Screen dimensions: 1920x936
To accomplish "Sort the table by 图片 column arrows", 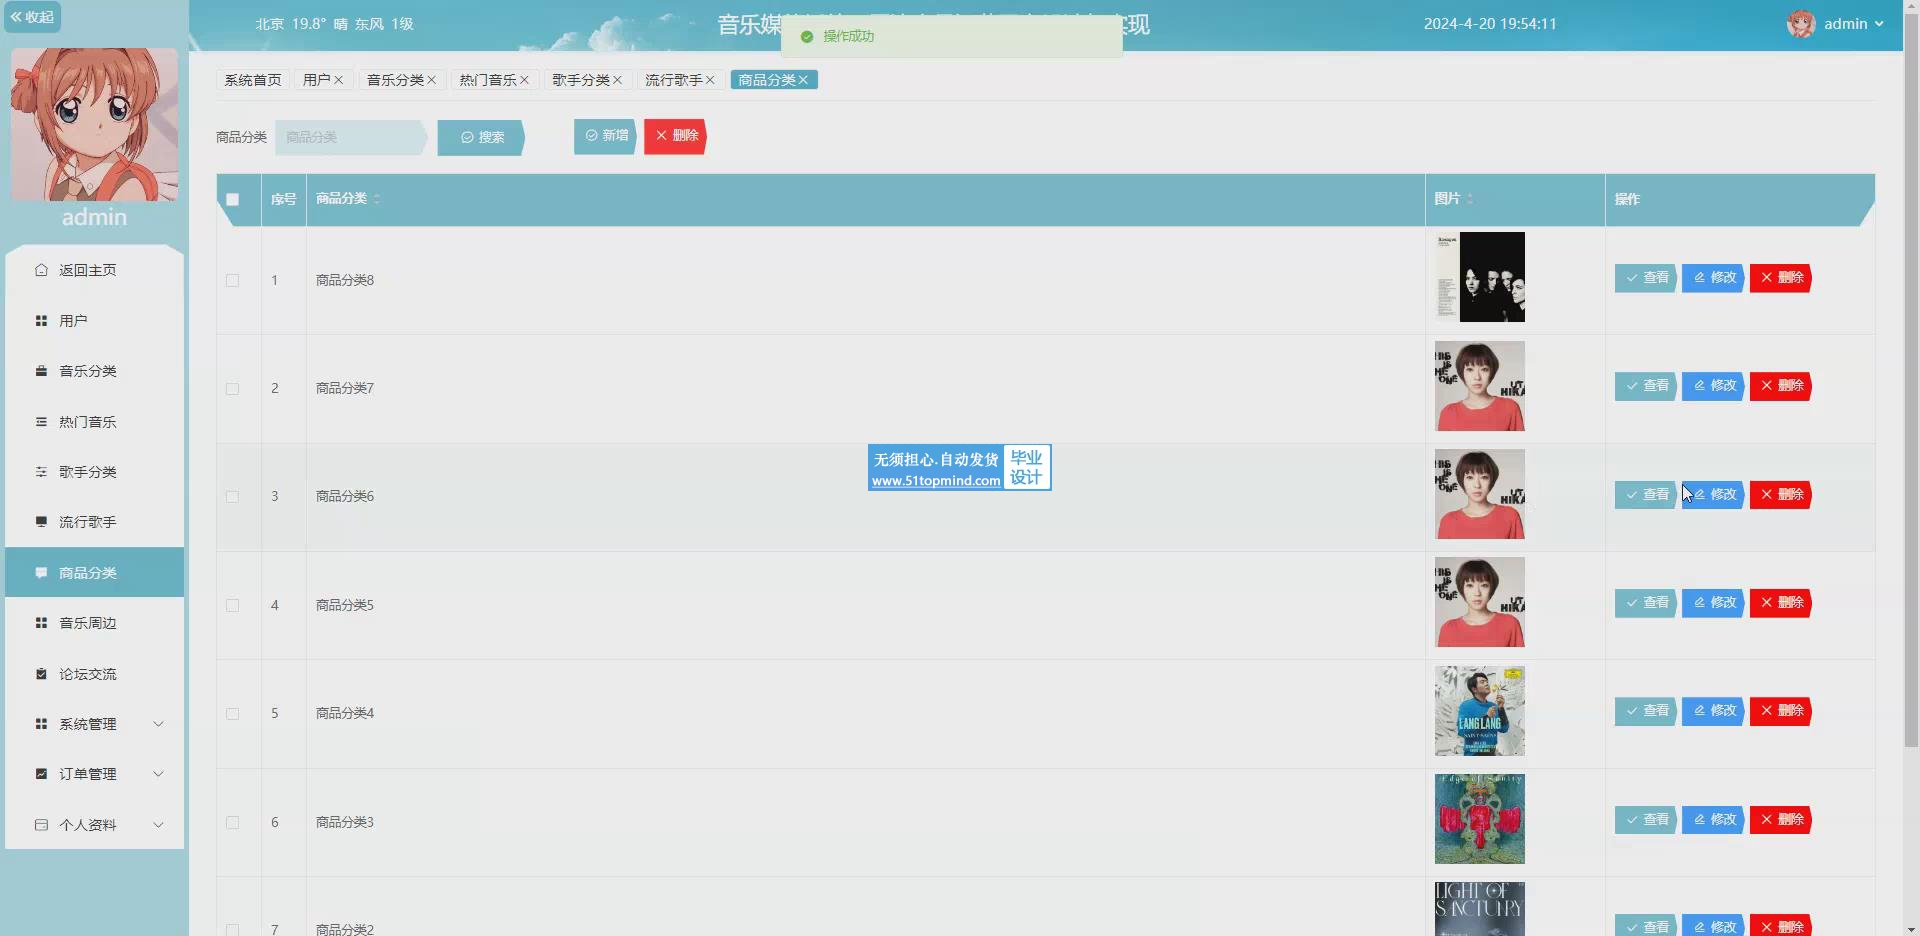I will click(1470, 199).
